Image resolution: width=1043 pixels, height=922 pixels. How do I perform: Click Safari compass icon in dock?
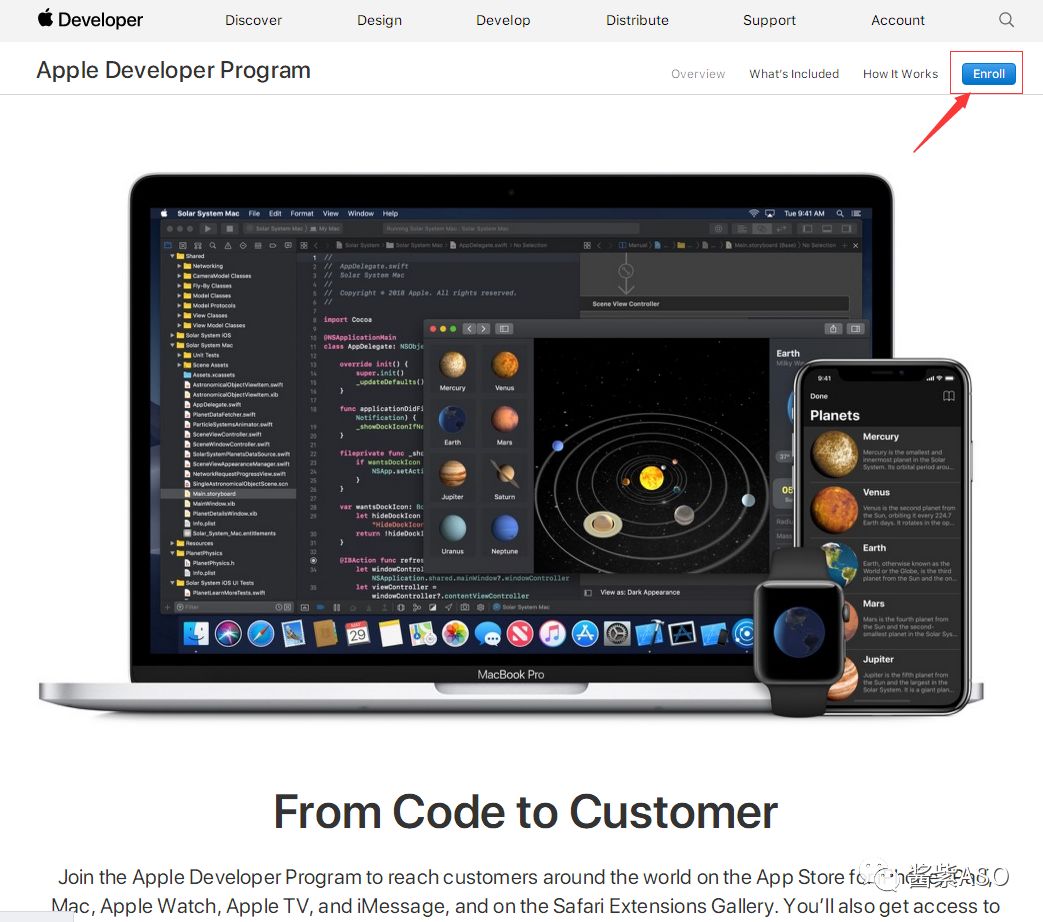tap(261, 633)
